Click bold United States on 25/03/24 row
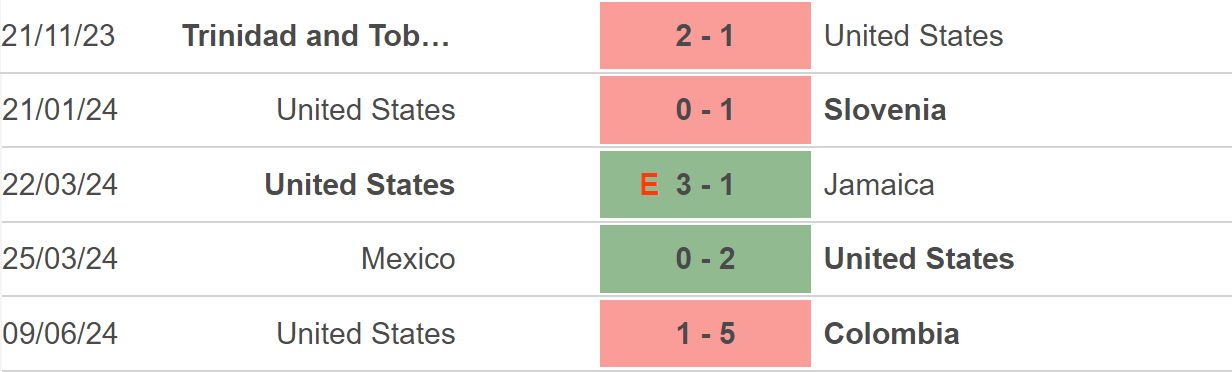Image resolution: width=1232 pixels, height=372 pixels. (919, 259)
